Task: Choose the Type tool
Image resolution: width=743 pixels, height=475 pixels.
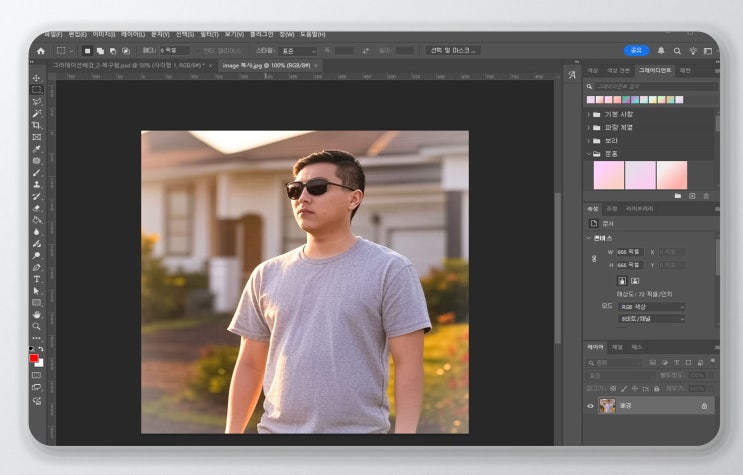Action: point(37,279)
